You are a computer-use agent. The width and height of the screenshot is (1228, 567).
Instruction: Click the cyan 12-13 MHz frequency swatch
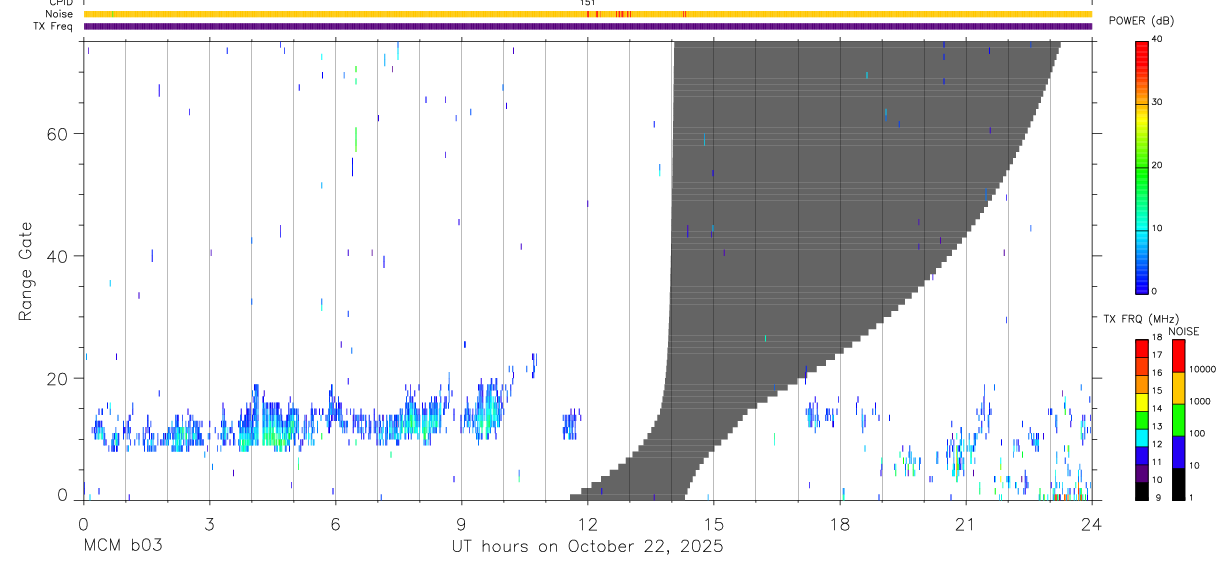click(1142, 438)
